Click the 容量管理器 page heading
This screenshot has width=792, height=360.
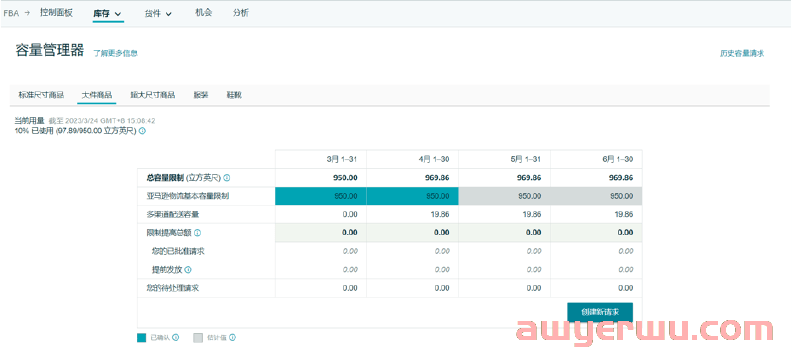[x=50, y=50]
